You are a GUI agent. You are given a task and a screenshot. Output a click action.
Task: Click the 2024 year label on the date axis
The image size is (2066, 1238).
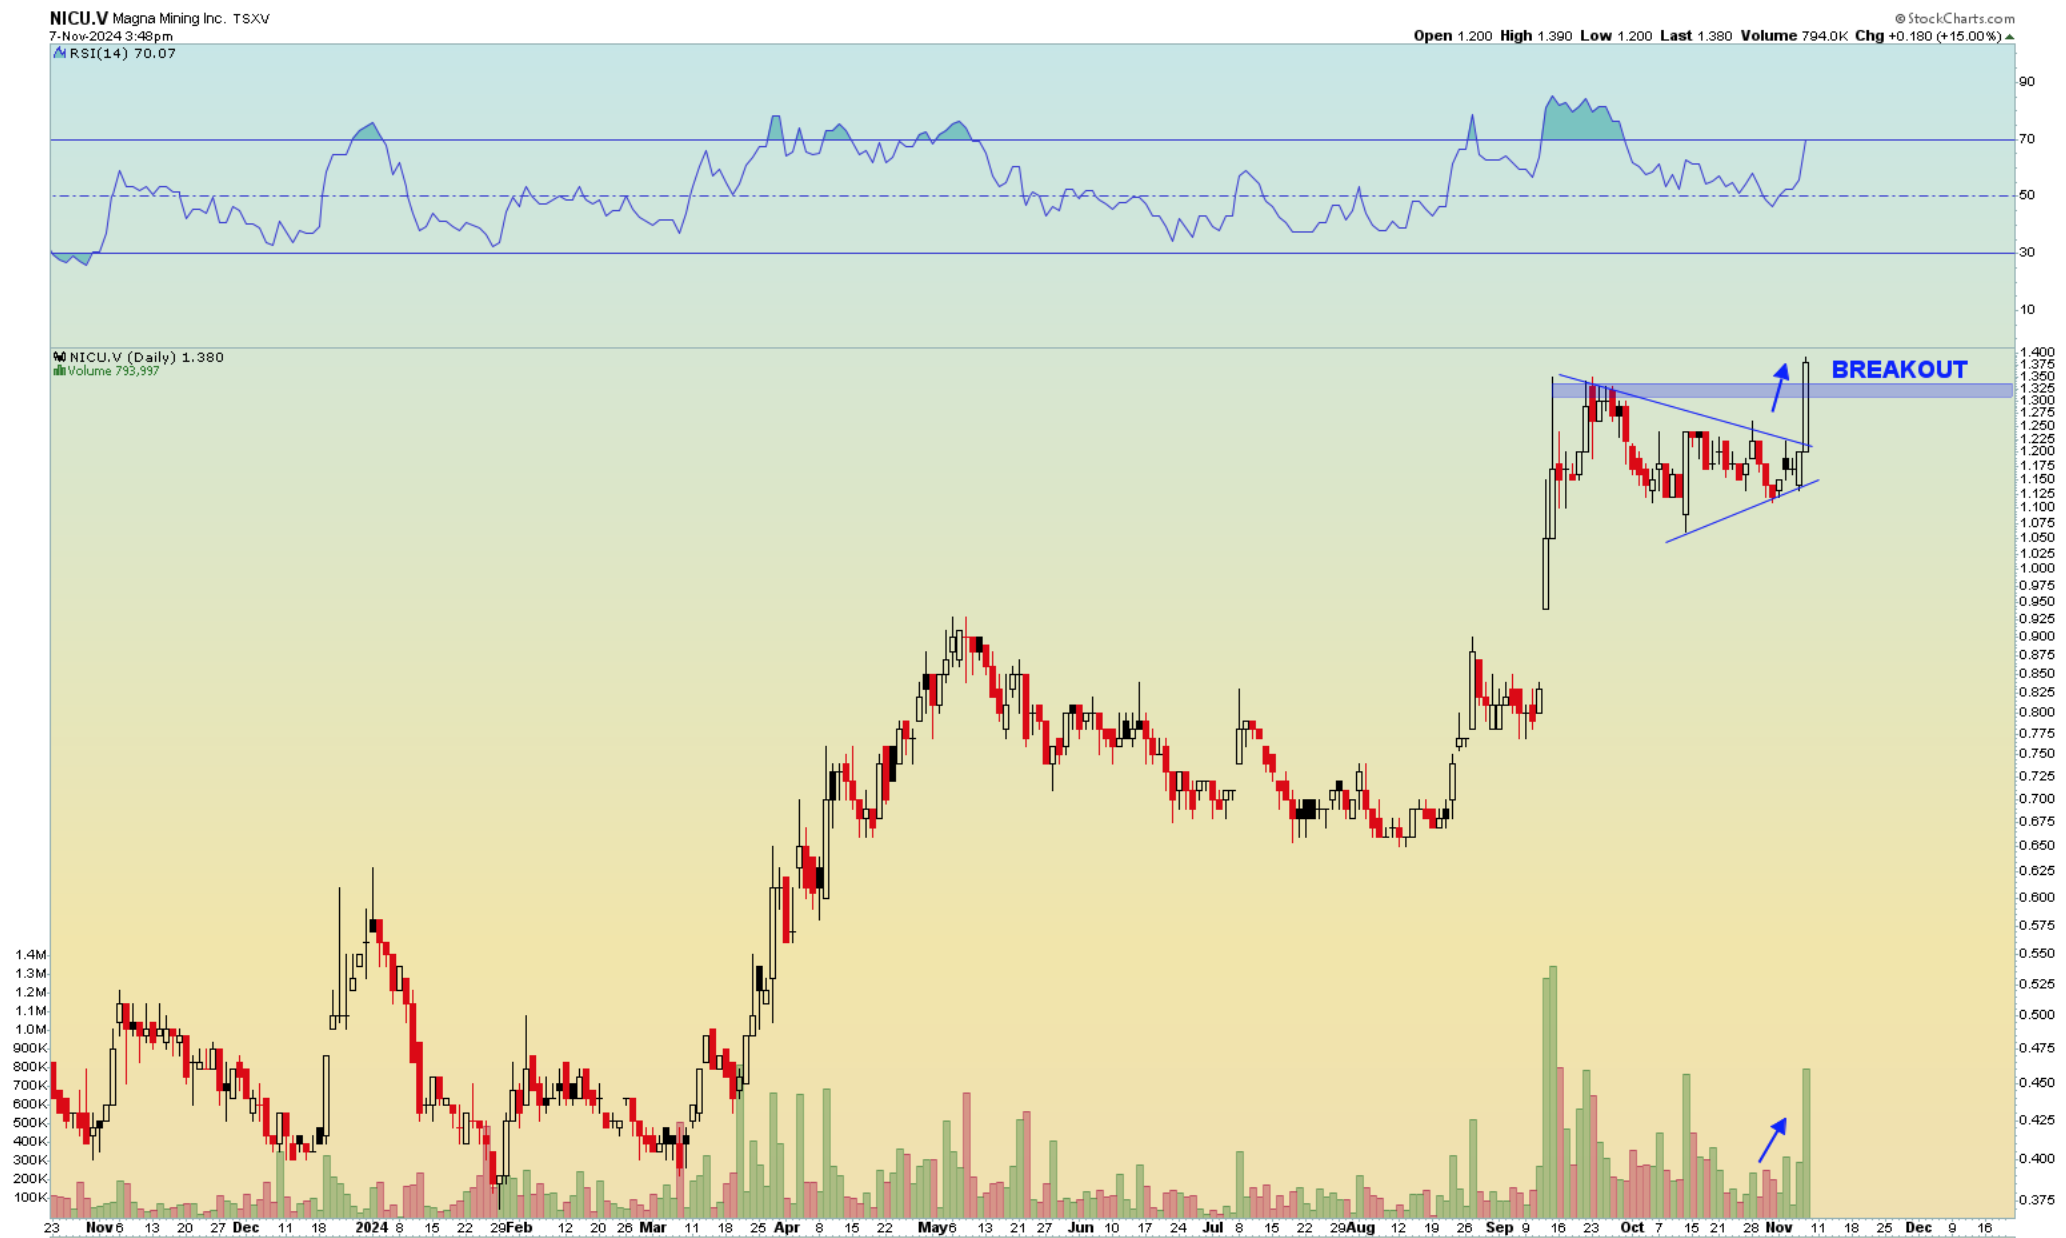(x=371, y=1227)
